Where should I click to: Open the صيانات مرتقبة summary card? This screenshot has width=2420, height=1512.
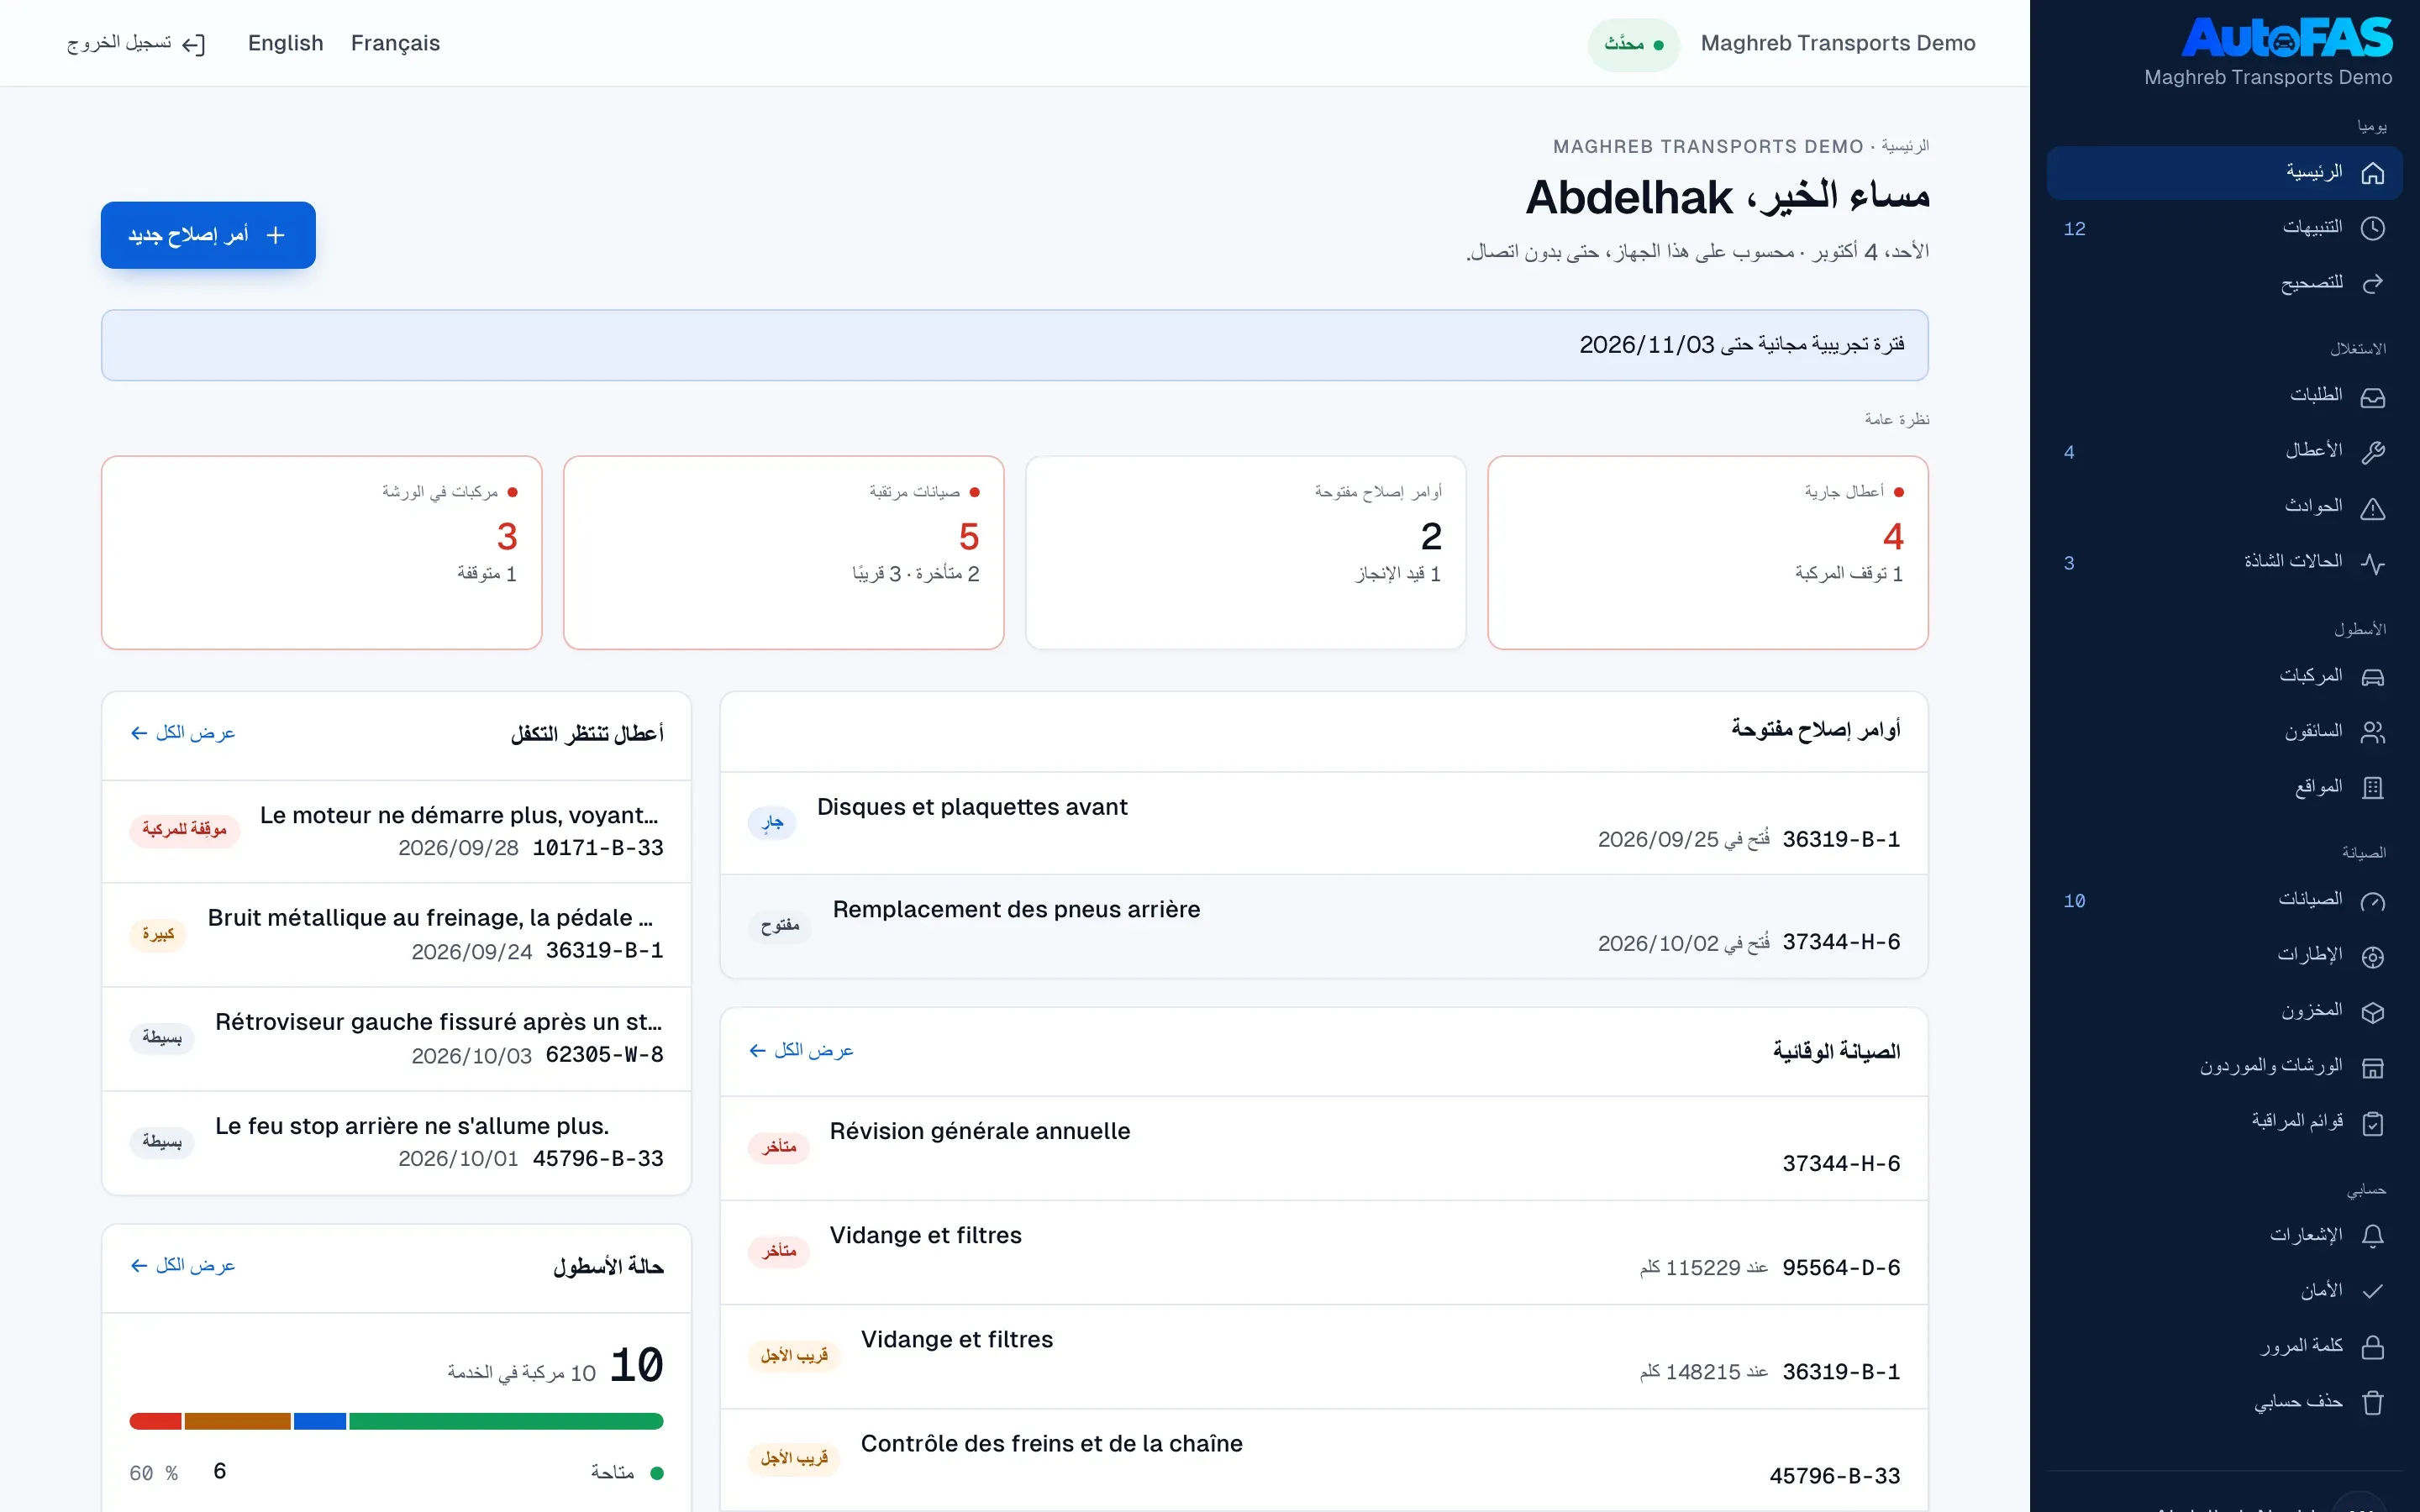(783, 553)
